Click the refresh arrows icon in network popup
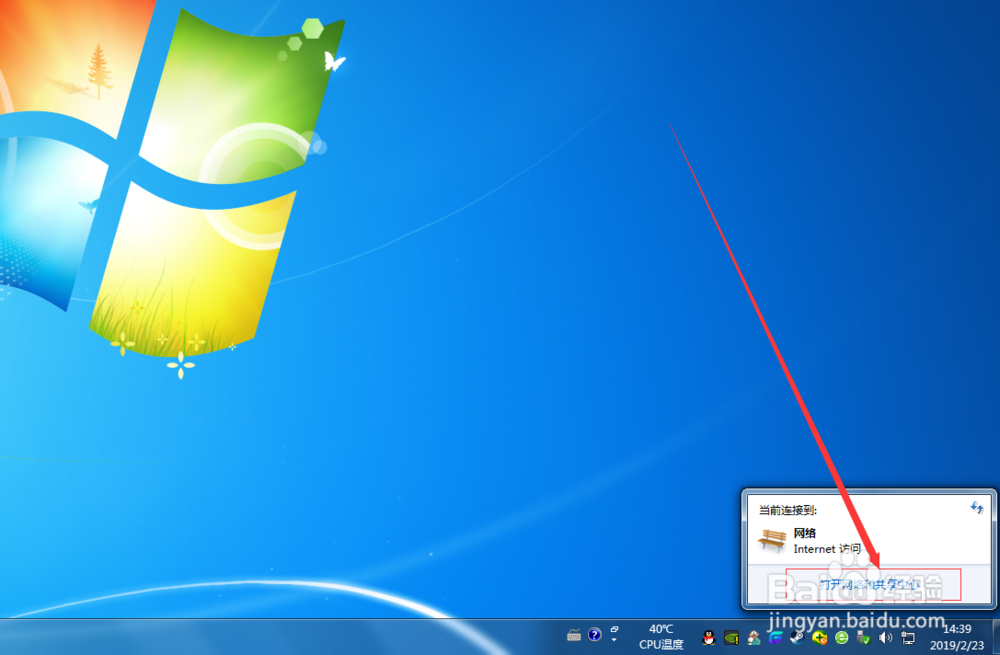 (977, 508)
